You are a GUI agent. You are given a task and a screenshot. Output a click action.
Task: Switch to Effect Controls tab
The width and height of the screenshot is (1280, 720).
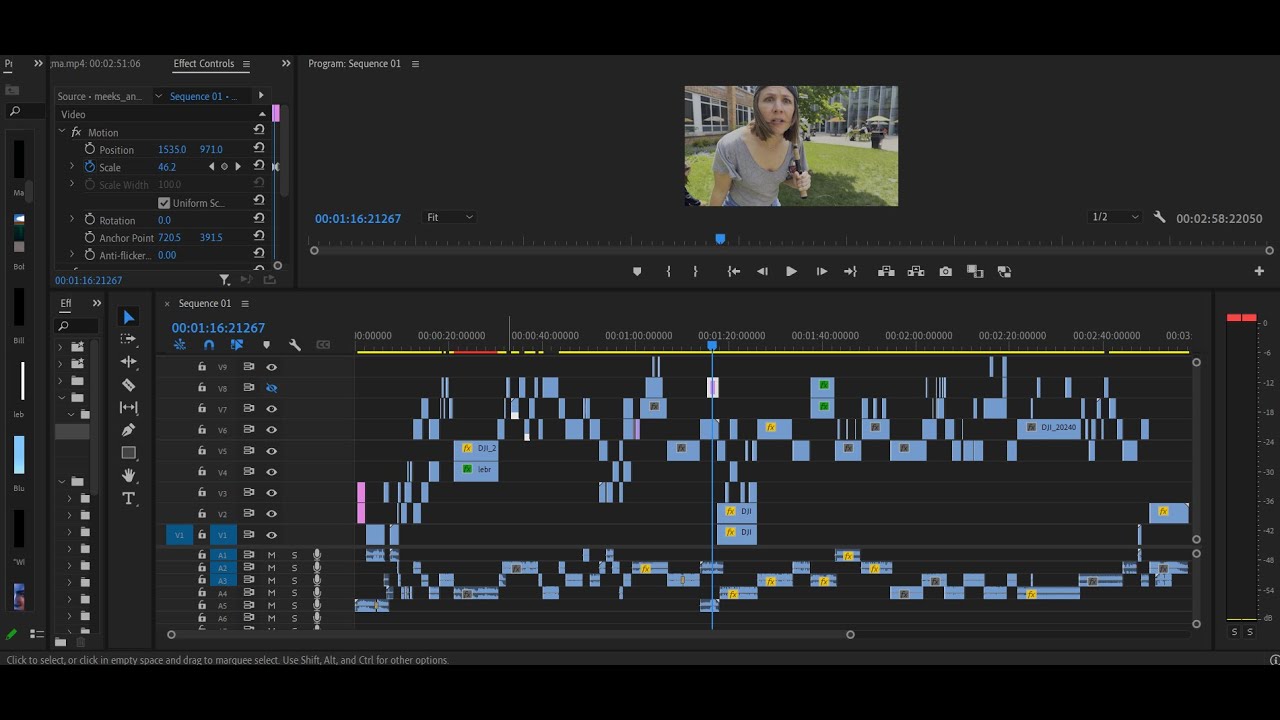pyautogui.click(x=203, y=63)
